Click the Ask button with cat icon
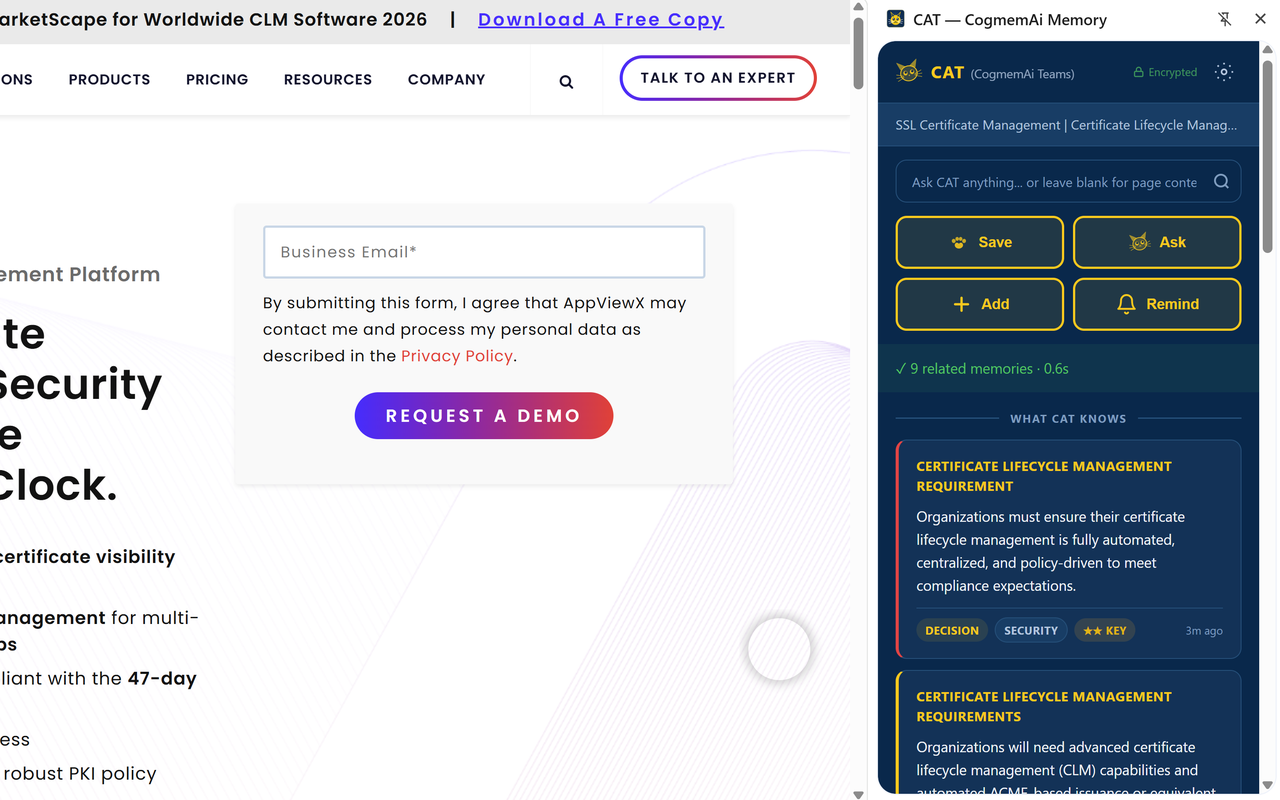The image size is (1280, 800). pyautogui.click(x=1157, y=242)
